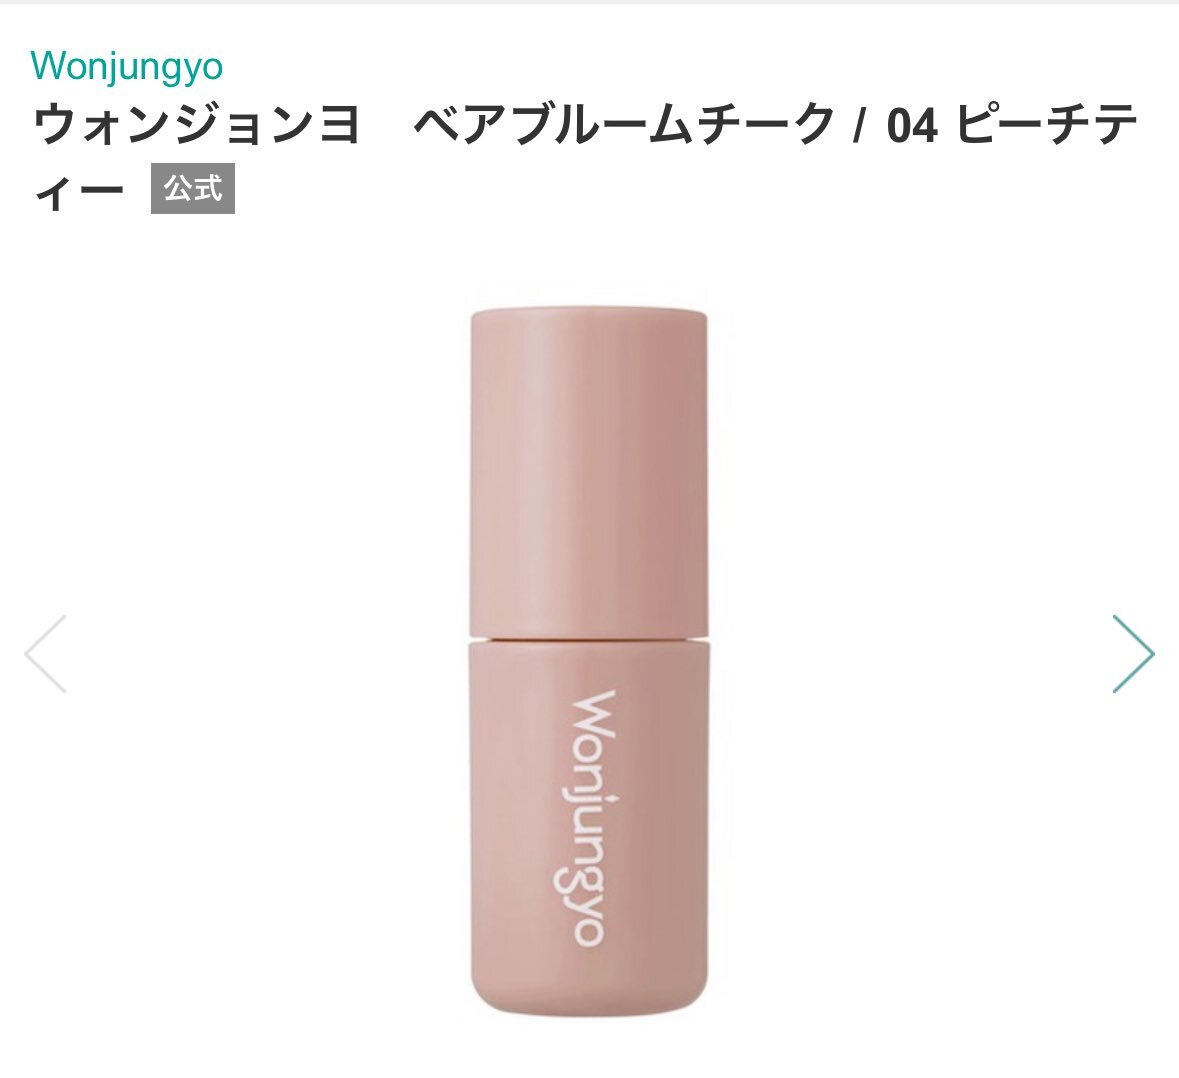
Task: Click the ティー text on the second title line
Action: tap(79, 189)
